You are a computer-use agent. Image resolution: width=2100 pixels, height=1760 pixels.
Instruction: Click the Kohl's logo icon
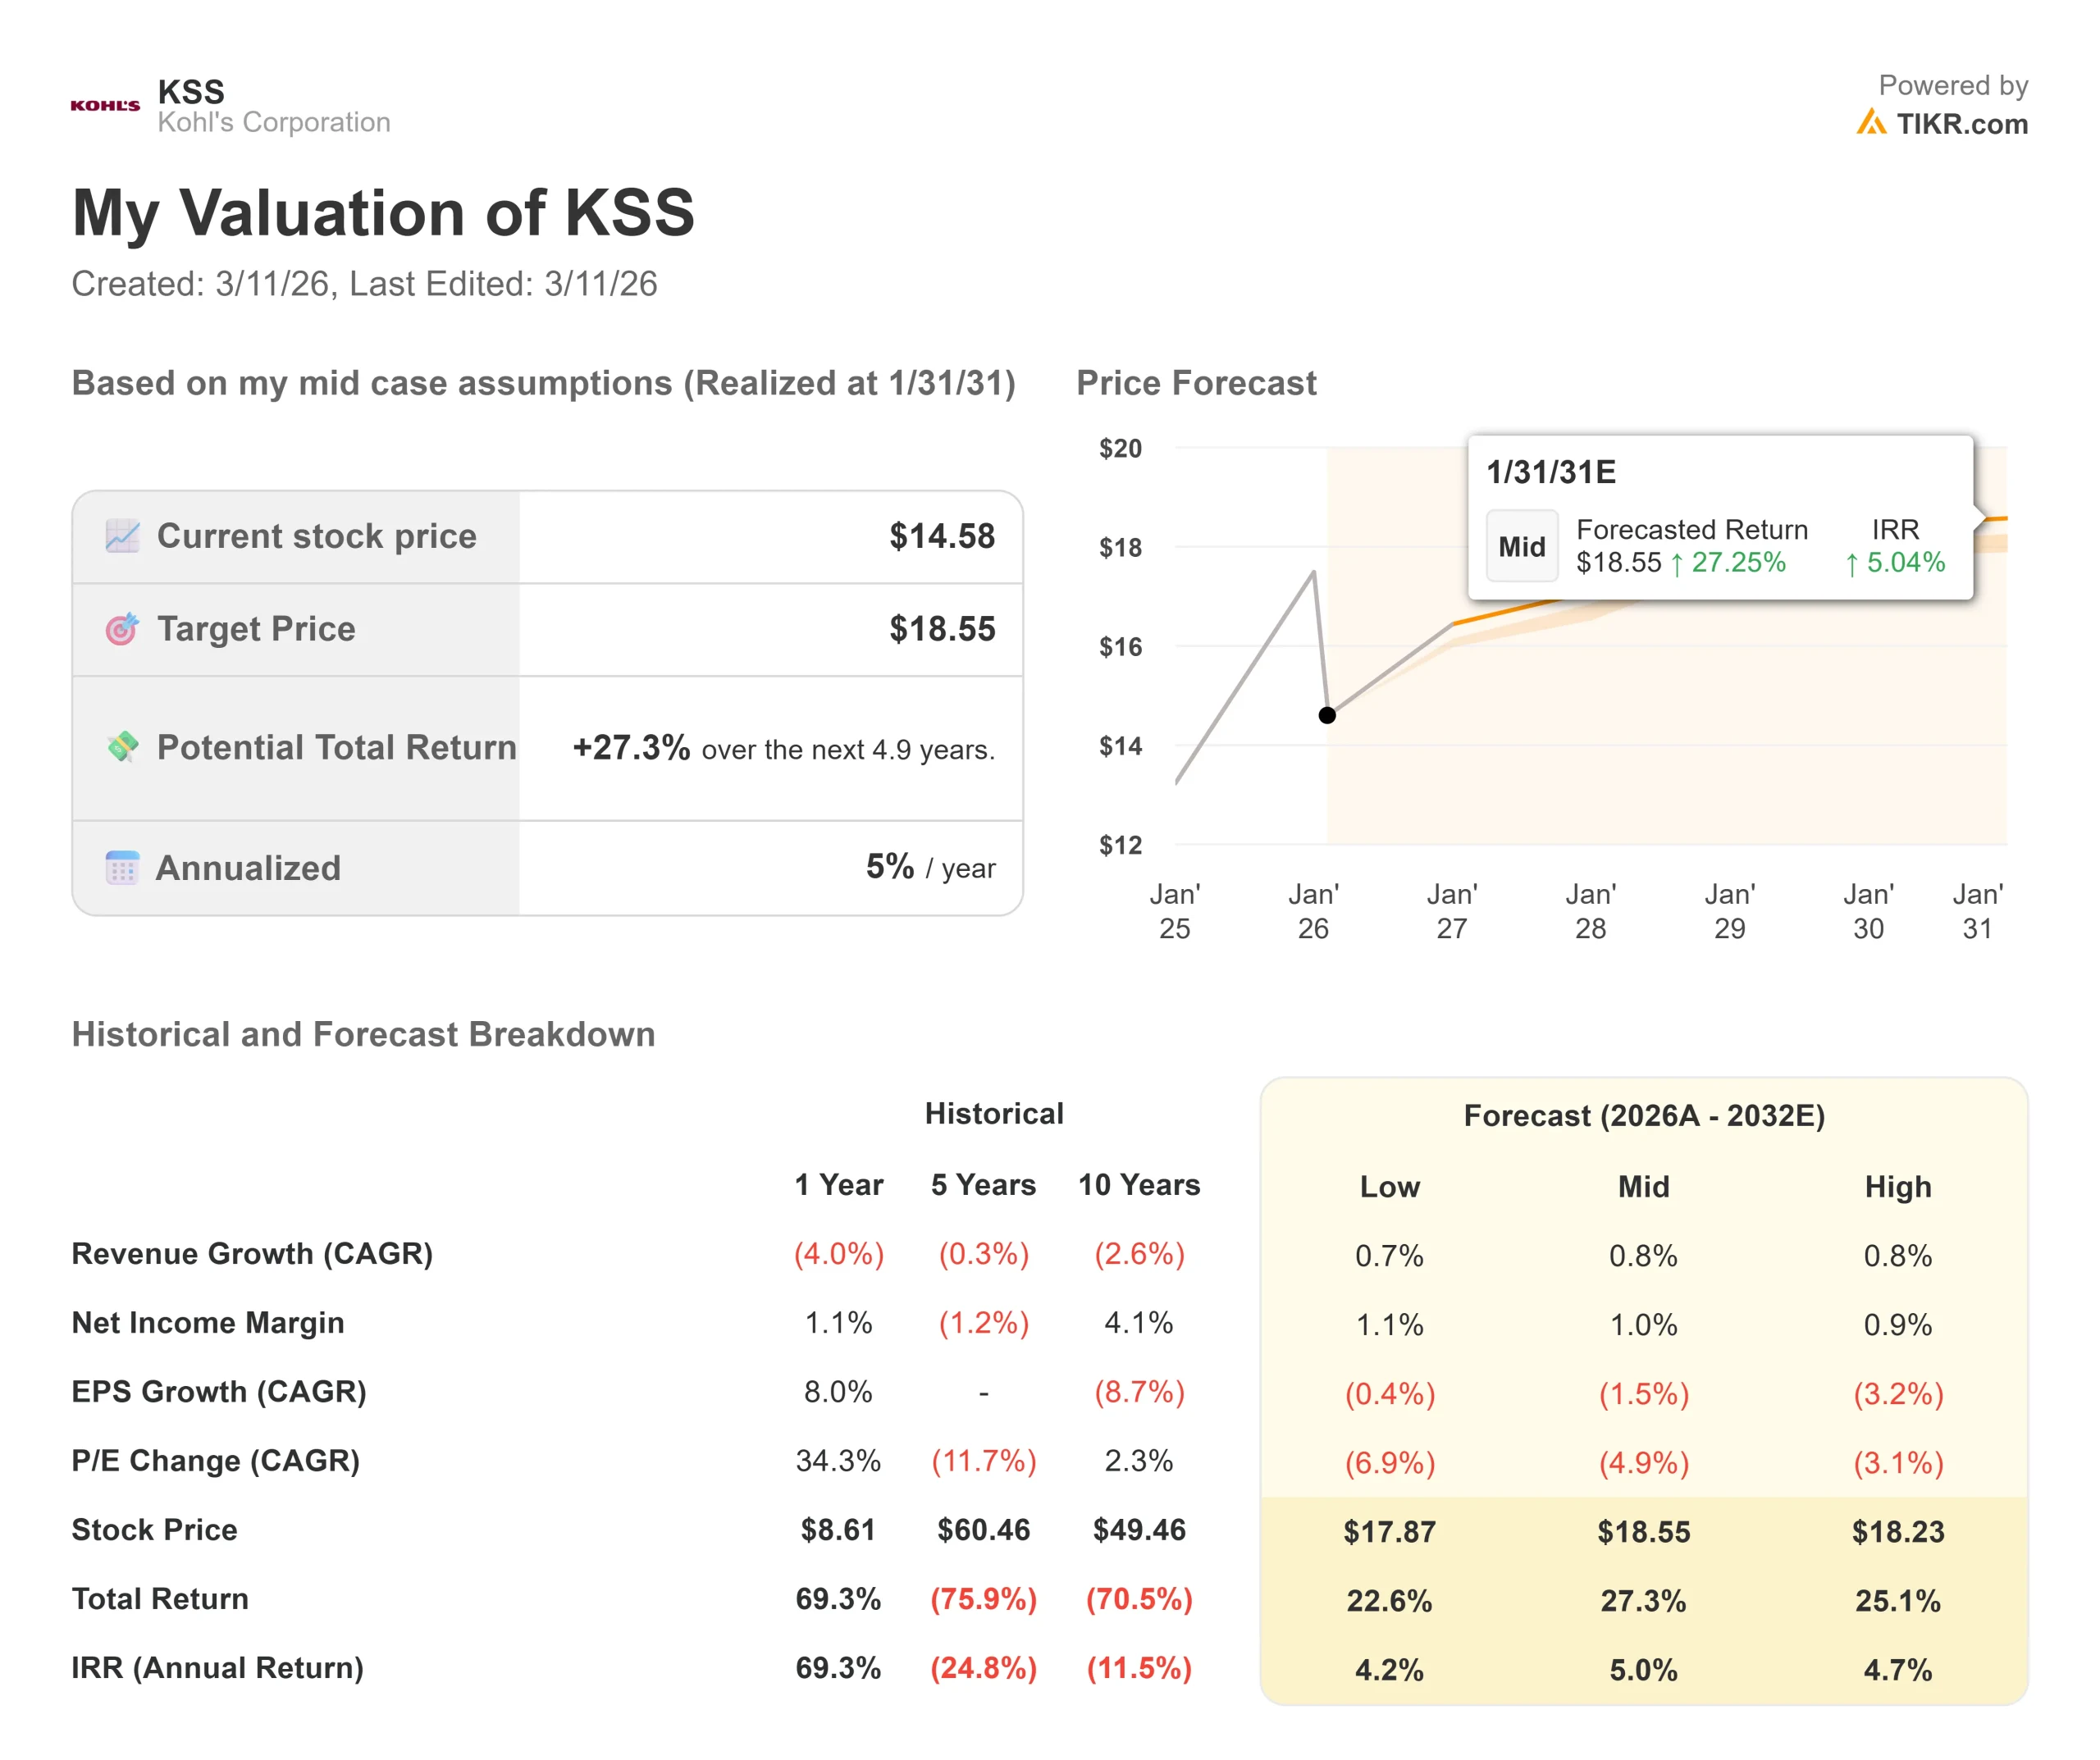pos(105,105)
